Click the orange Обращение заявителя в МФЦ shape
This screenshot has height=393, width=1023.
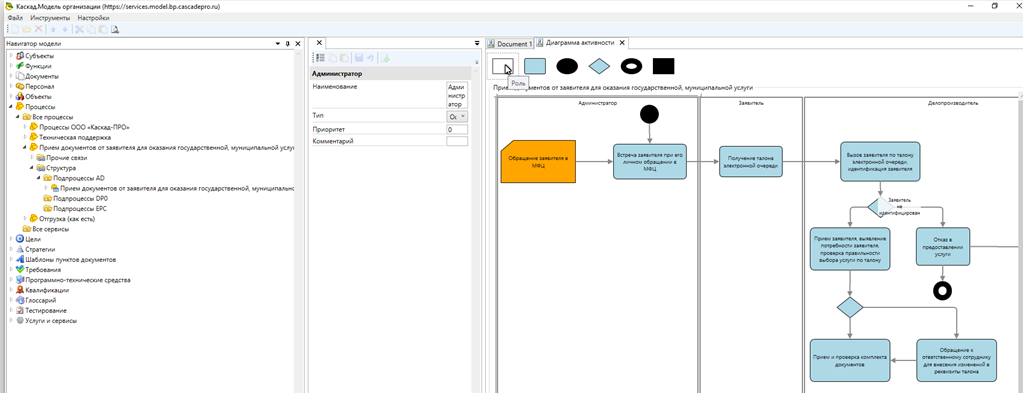[538, 161]
